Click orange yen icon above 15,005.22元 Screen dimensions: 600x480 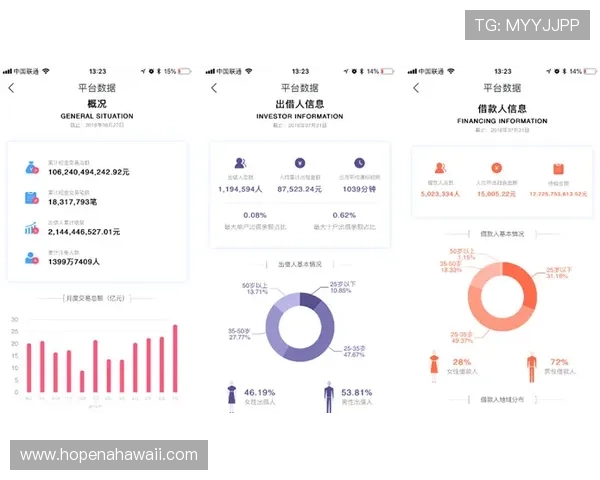click(496, 168)
